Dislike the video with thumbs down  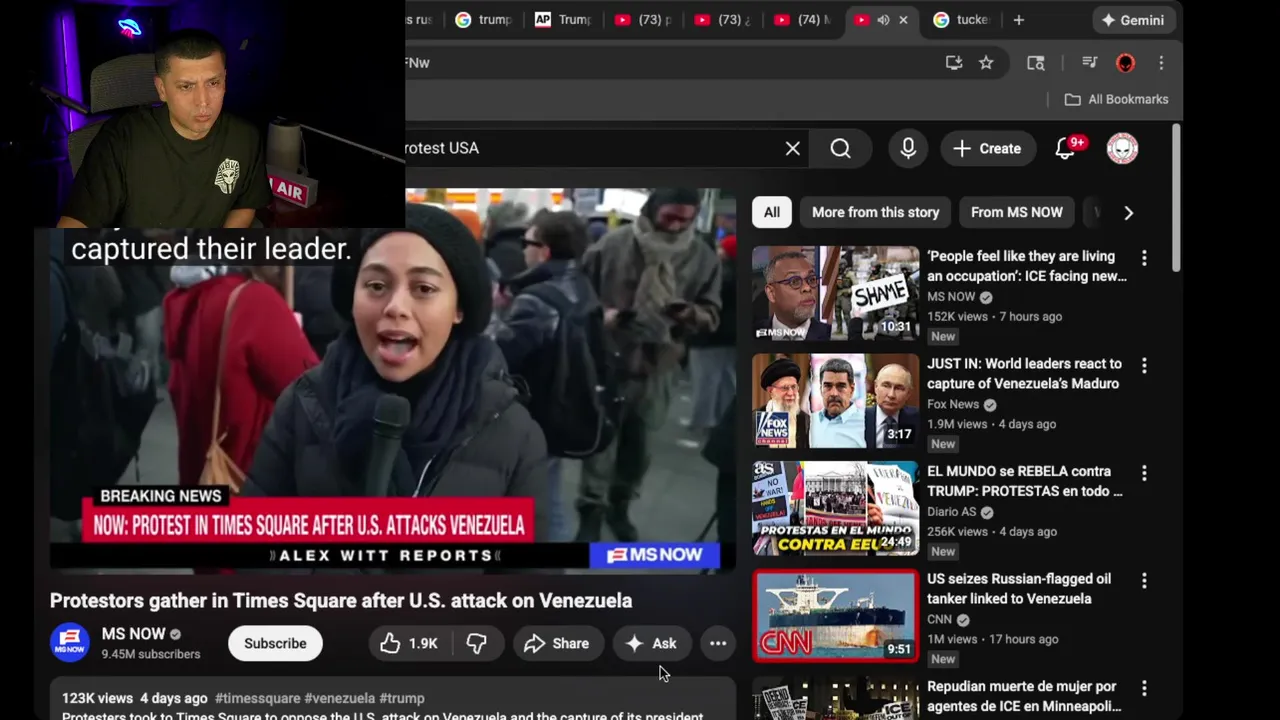coord(476,644)
